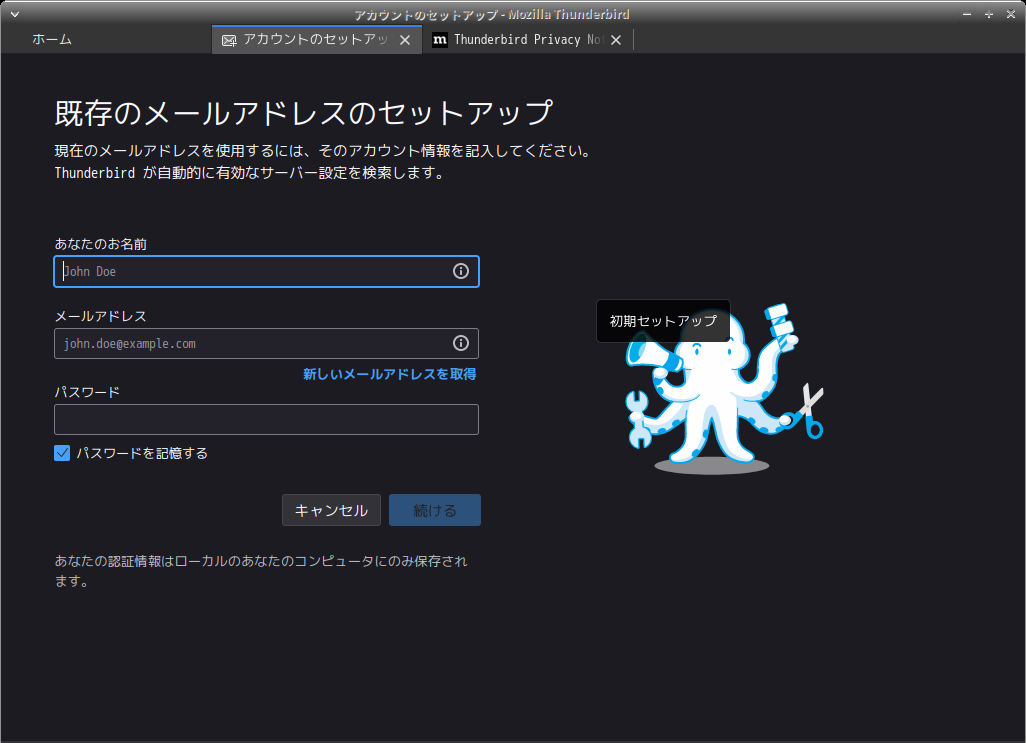
Task: Focus the パスワード input field
Action: (x=266, y=419)
